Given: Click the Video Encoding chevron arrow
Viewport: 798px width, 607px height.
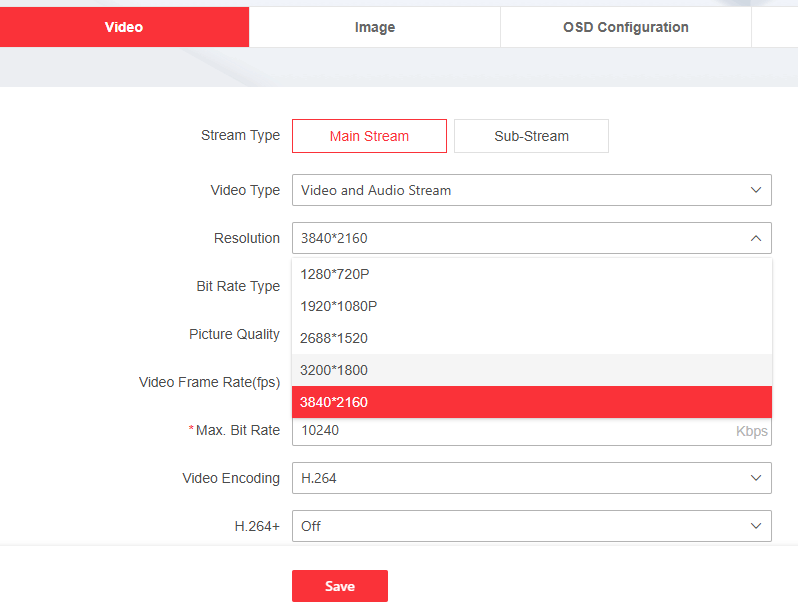Looking at the screenshot, I should point(755,478).
